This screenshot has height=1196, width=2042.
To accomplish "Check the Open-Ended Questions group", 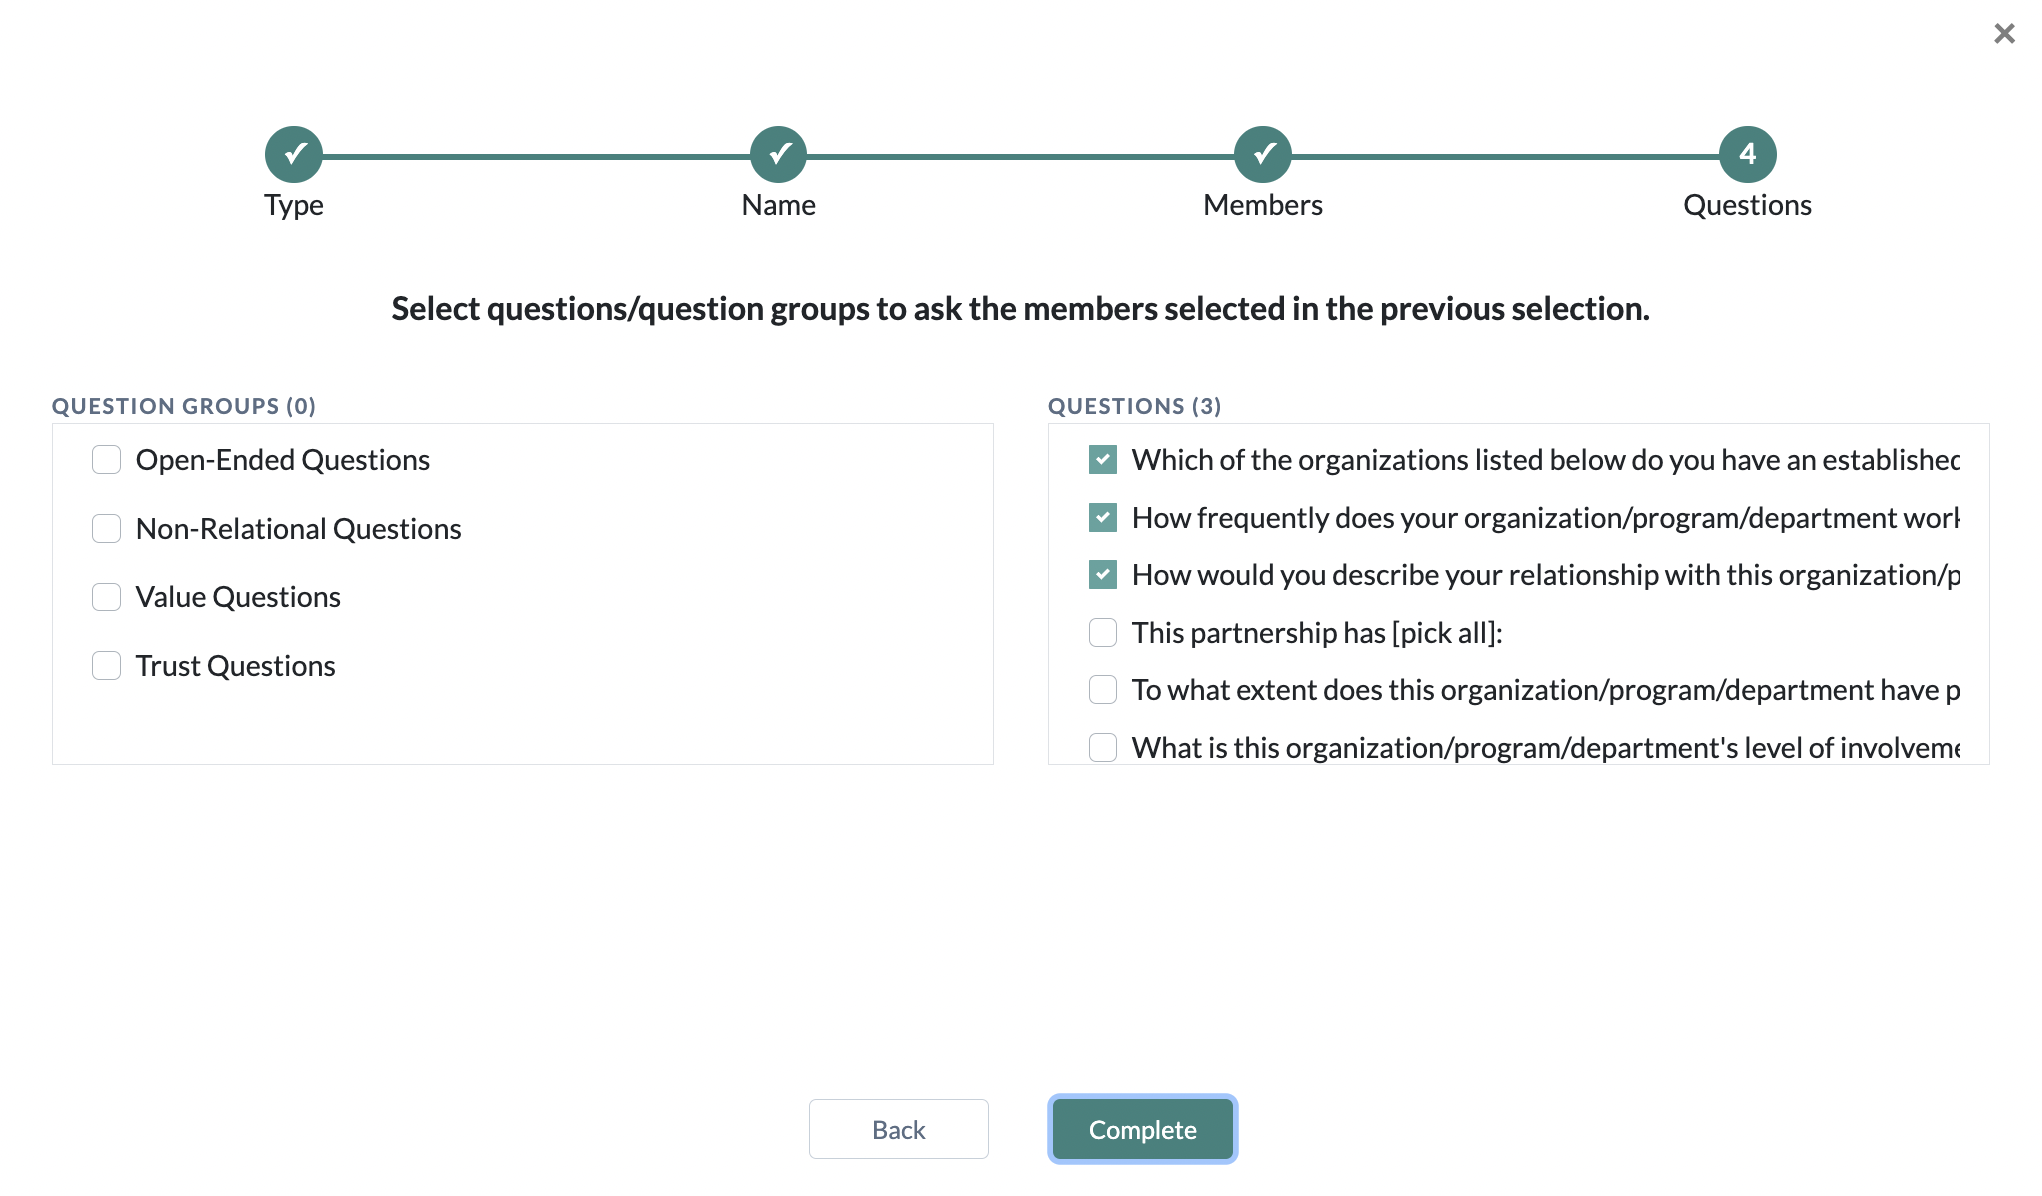I will [106, 460].
